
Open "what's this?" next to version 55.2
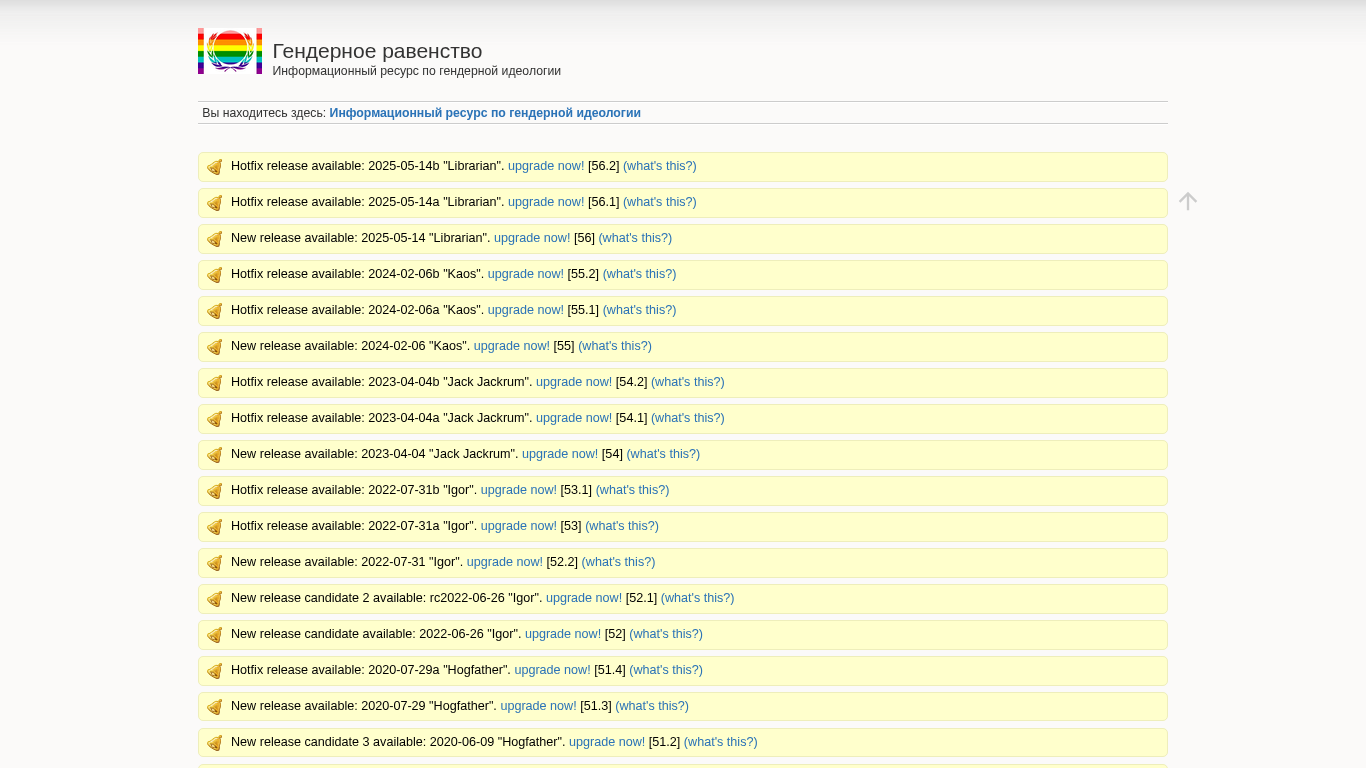[x=640, y=274]
